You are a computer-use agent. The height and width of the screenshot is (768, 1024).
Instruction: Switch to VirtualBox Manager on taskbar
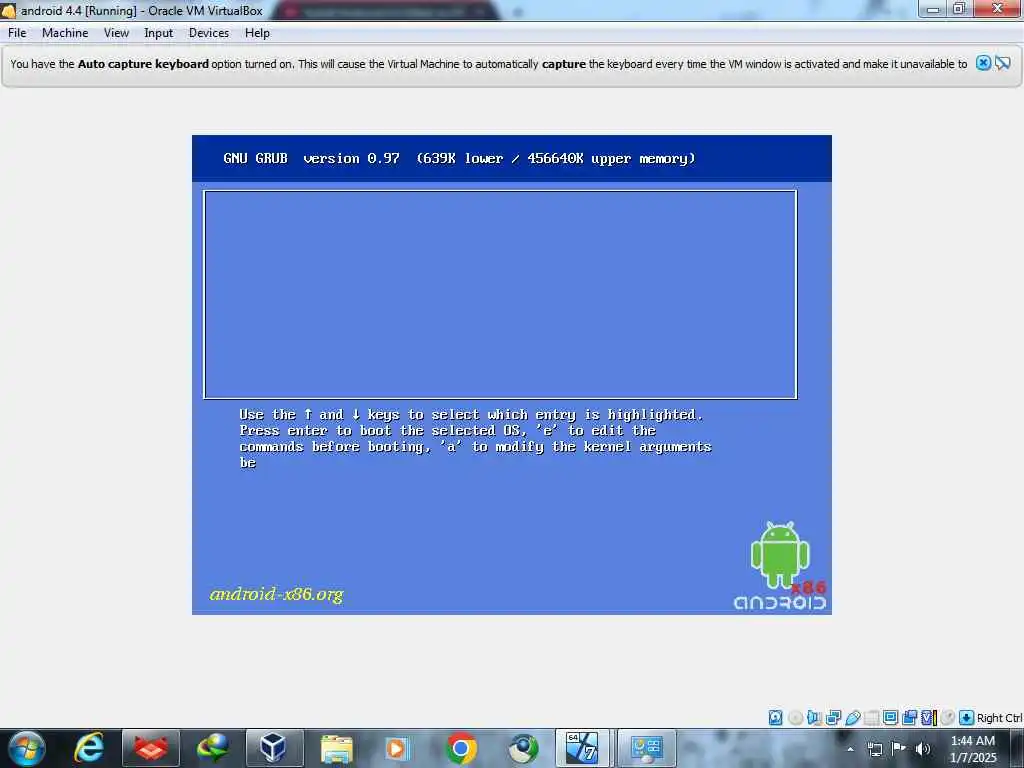point(274,748)
